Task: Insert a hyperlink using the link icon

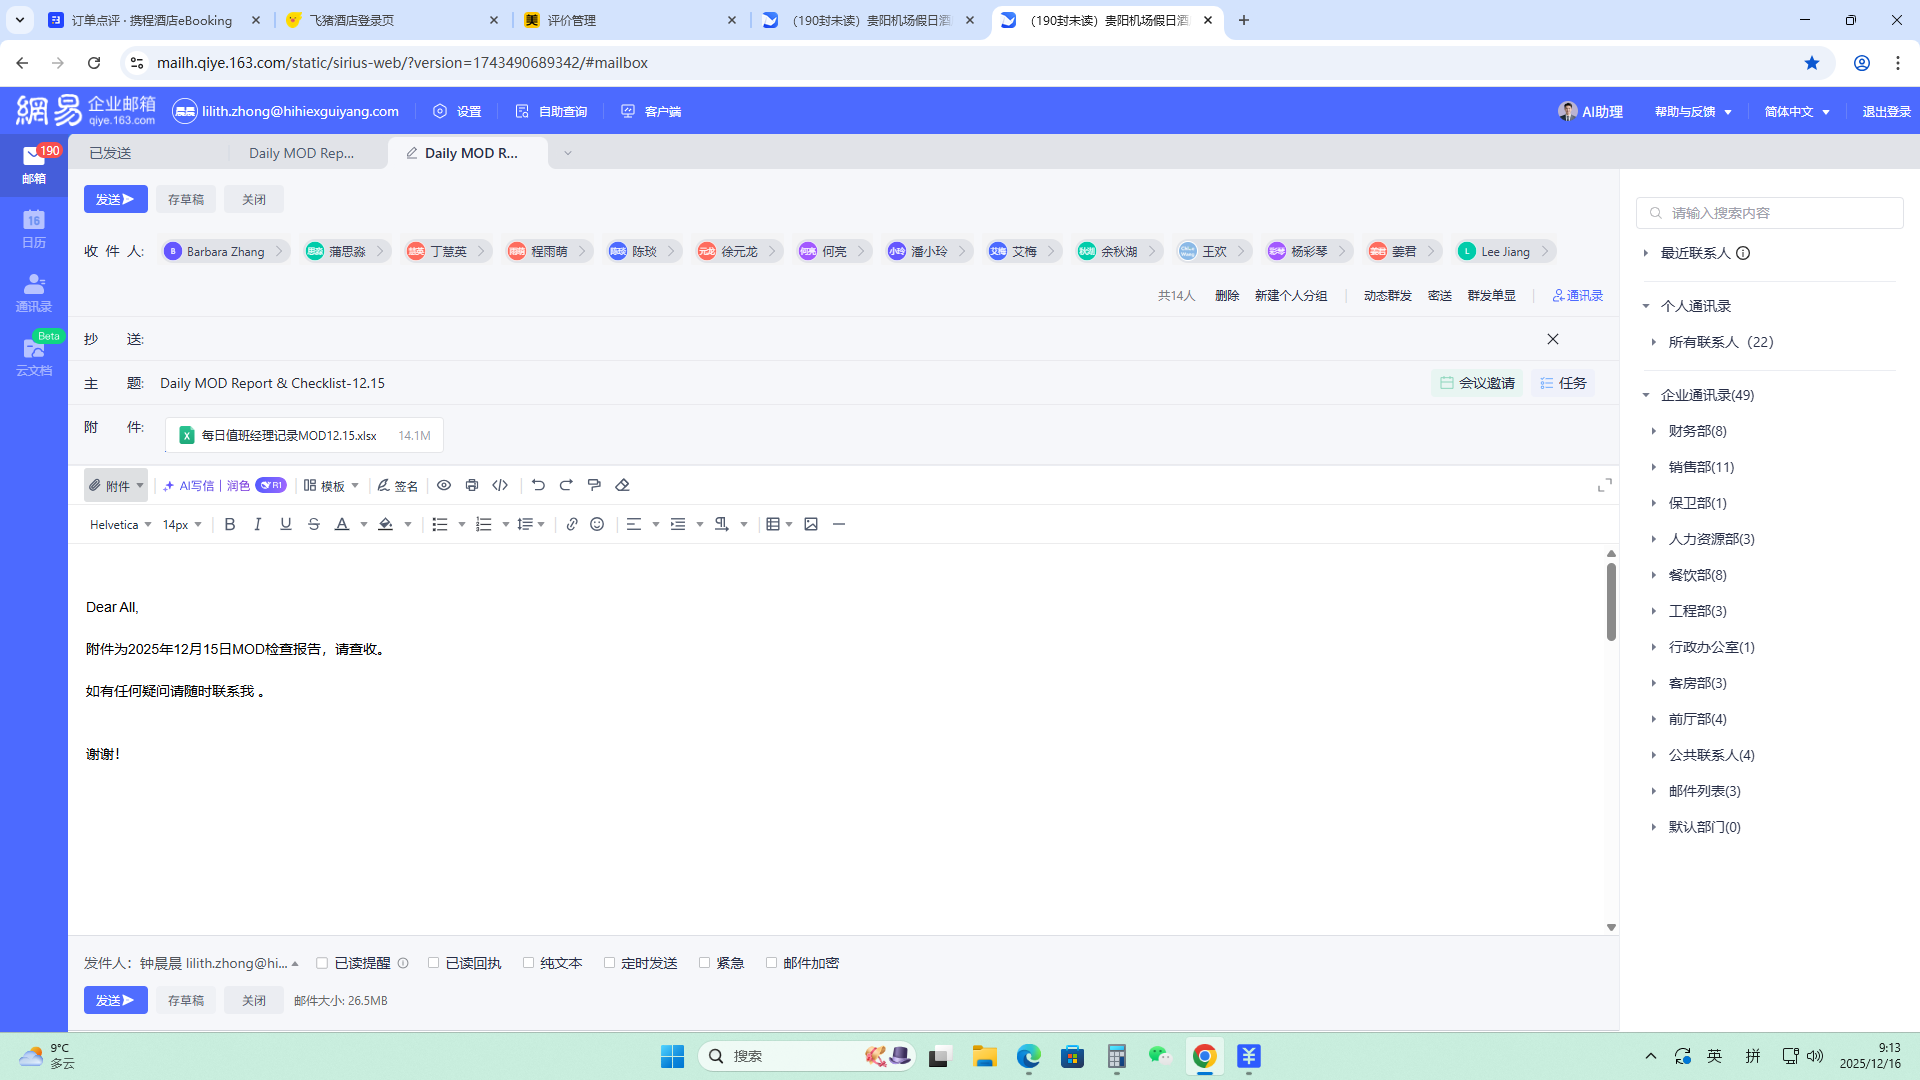Action: tap(572, 524)
